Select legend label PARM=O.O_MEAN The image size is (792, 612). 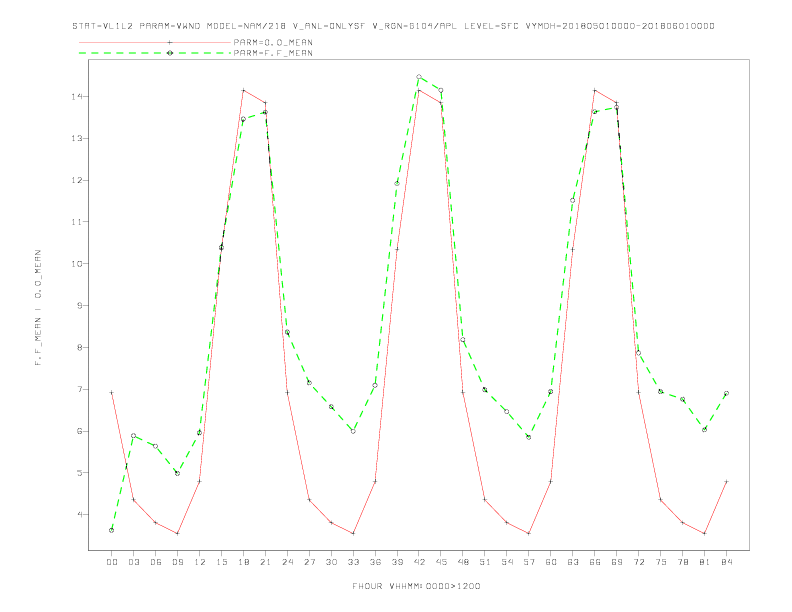tap(273, 42)
